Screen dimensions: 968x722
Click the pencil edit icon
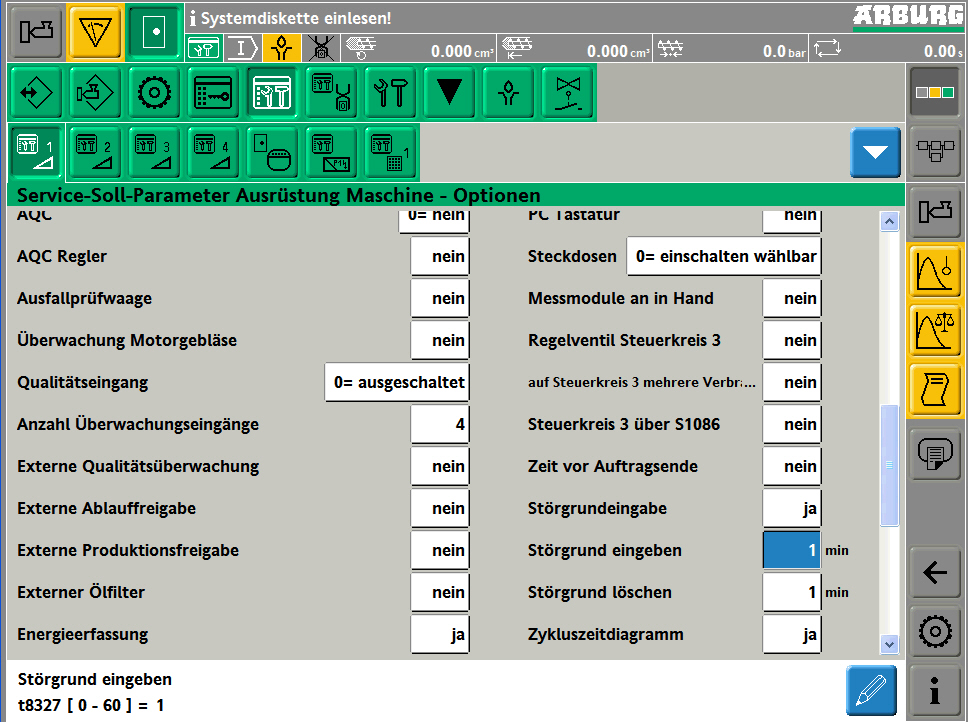point(870,691)
